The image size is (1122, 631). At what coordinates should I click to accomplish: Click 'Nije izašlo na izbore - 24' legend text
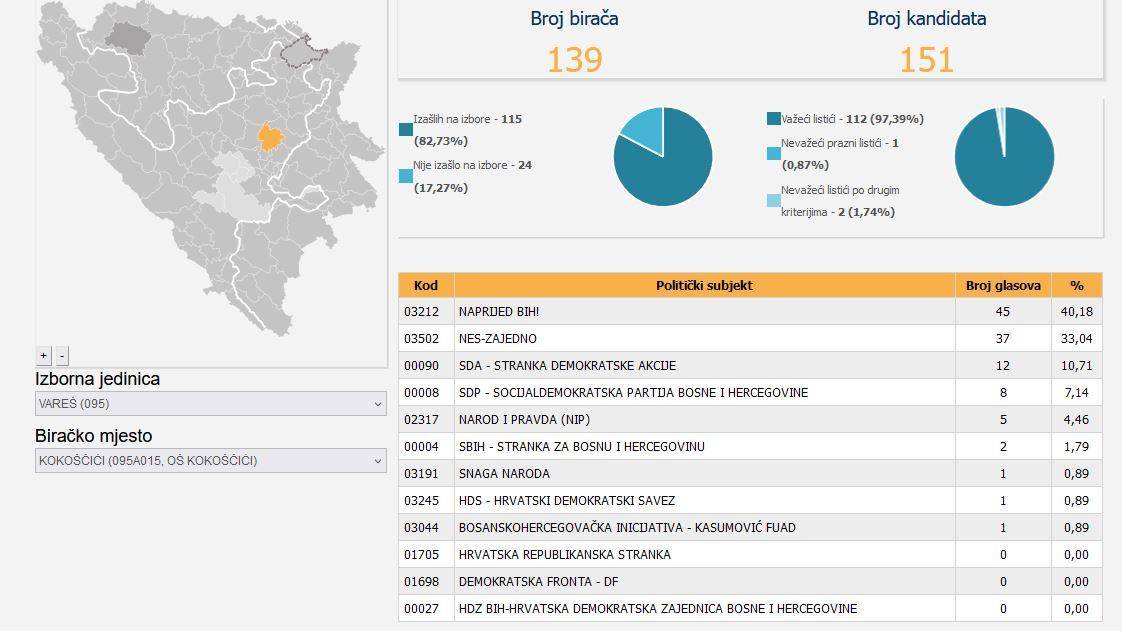click(x=472, y=177)
